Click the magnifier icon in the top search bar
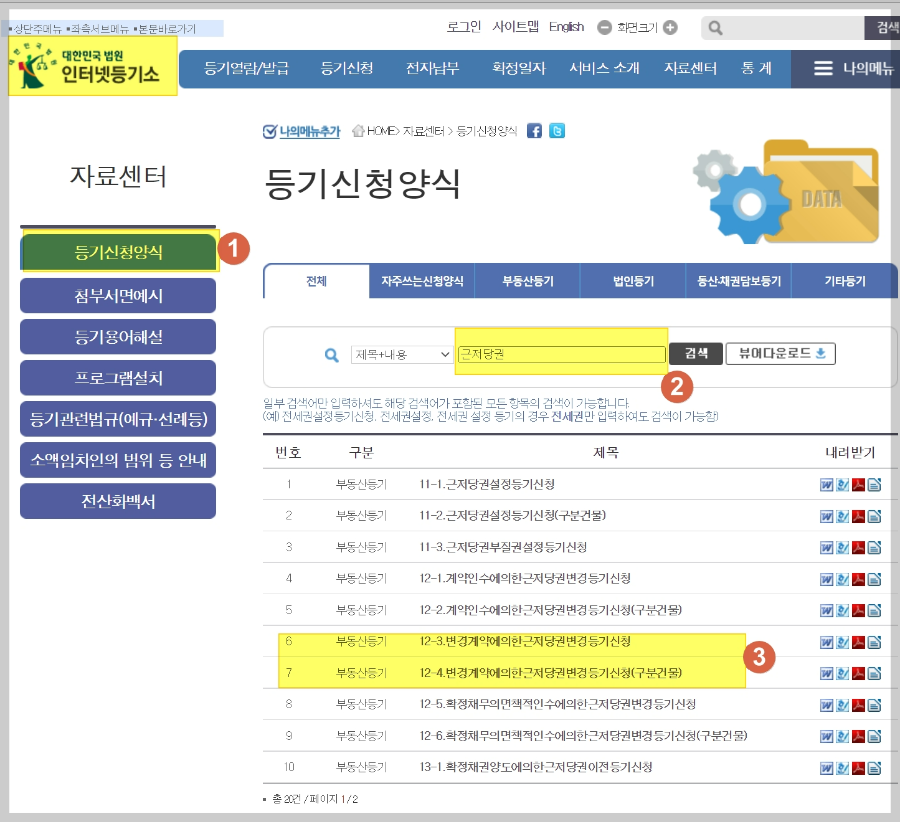This screenshot has width=900, height=822. (718, 27)
